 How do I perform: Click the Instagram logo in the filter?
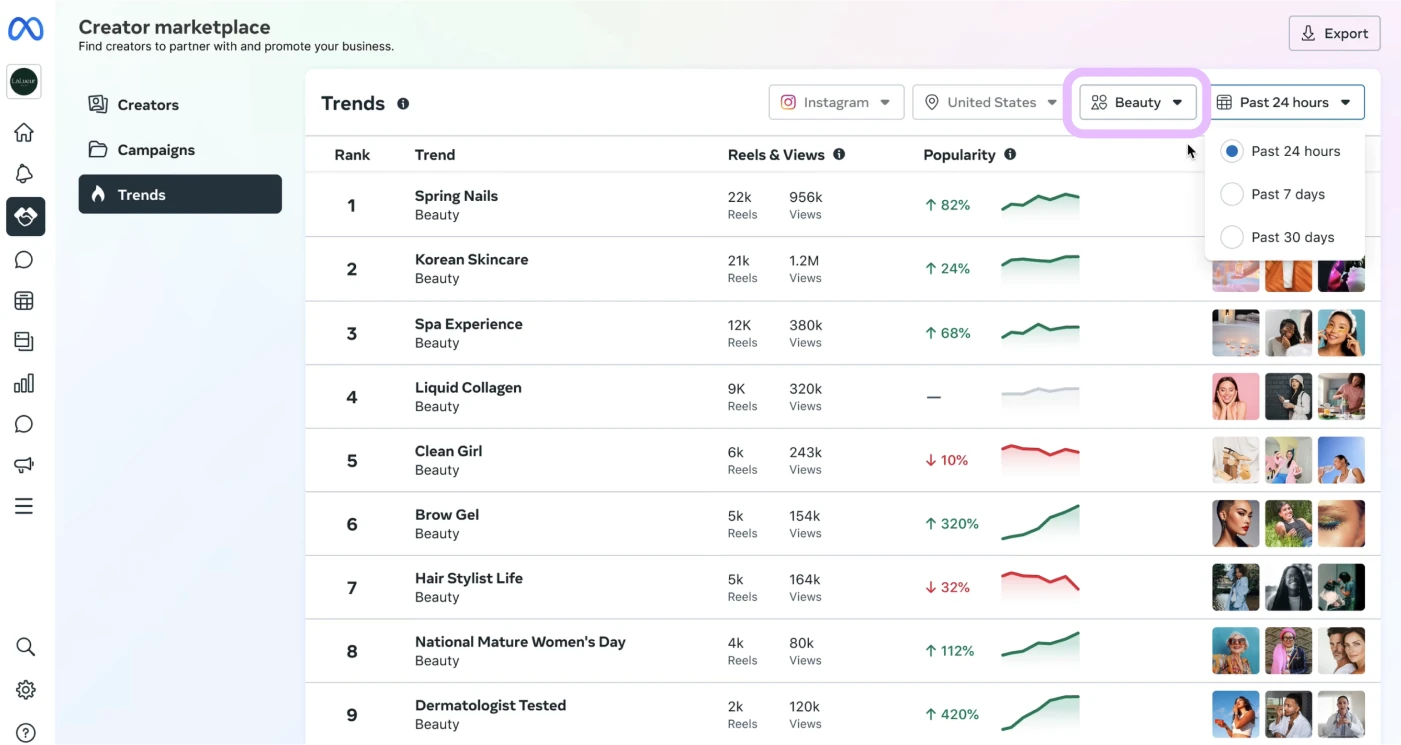(788, 102)
